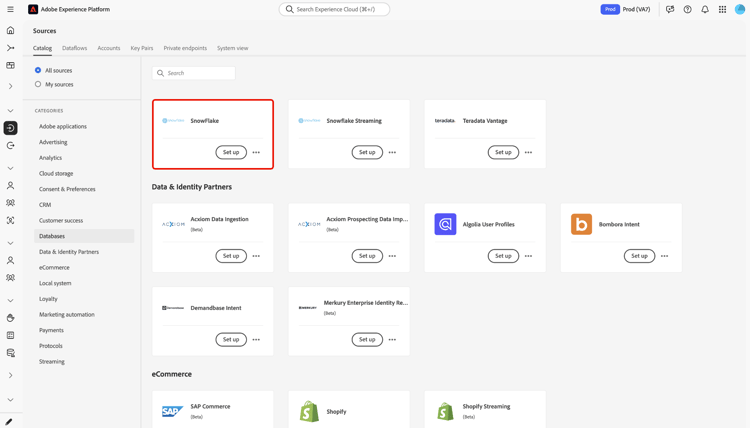Select the CRM category

coord(45,205)
